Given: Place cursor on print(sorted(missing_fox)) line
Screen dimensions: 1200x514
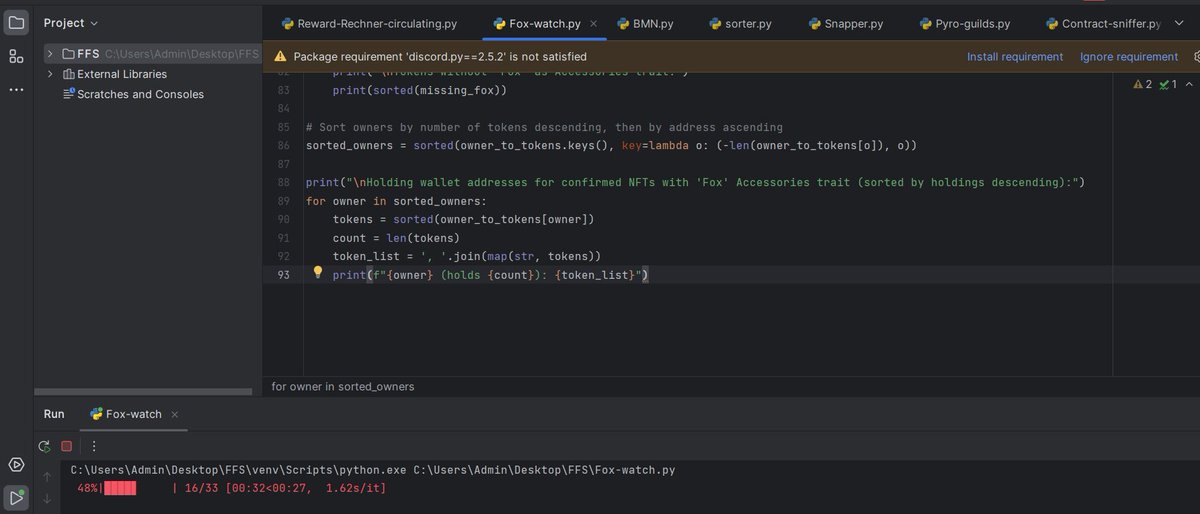Looking at the screenshot, I should pyautogui.click(x=420, y=91).
